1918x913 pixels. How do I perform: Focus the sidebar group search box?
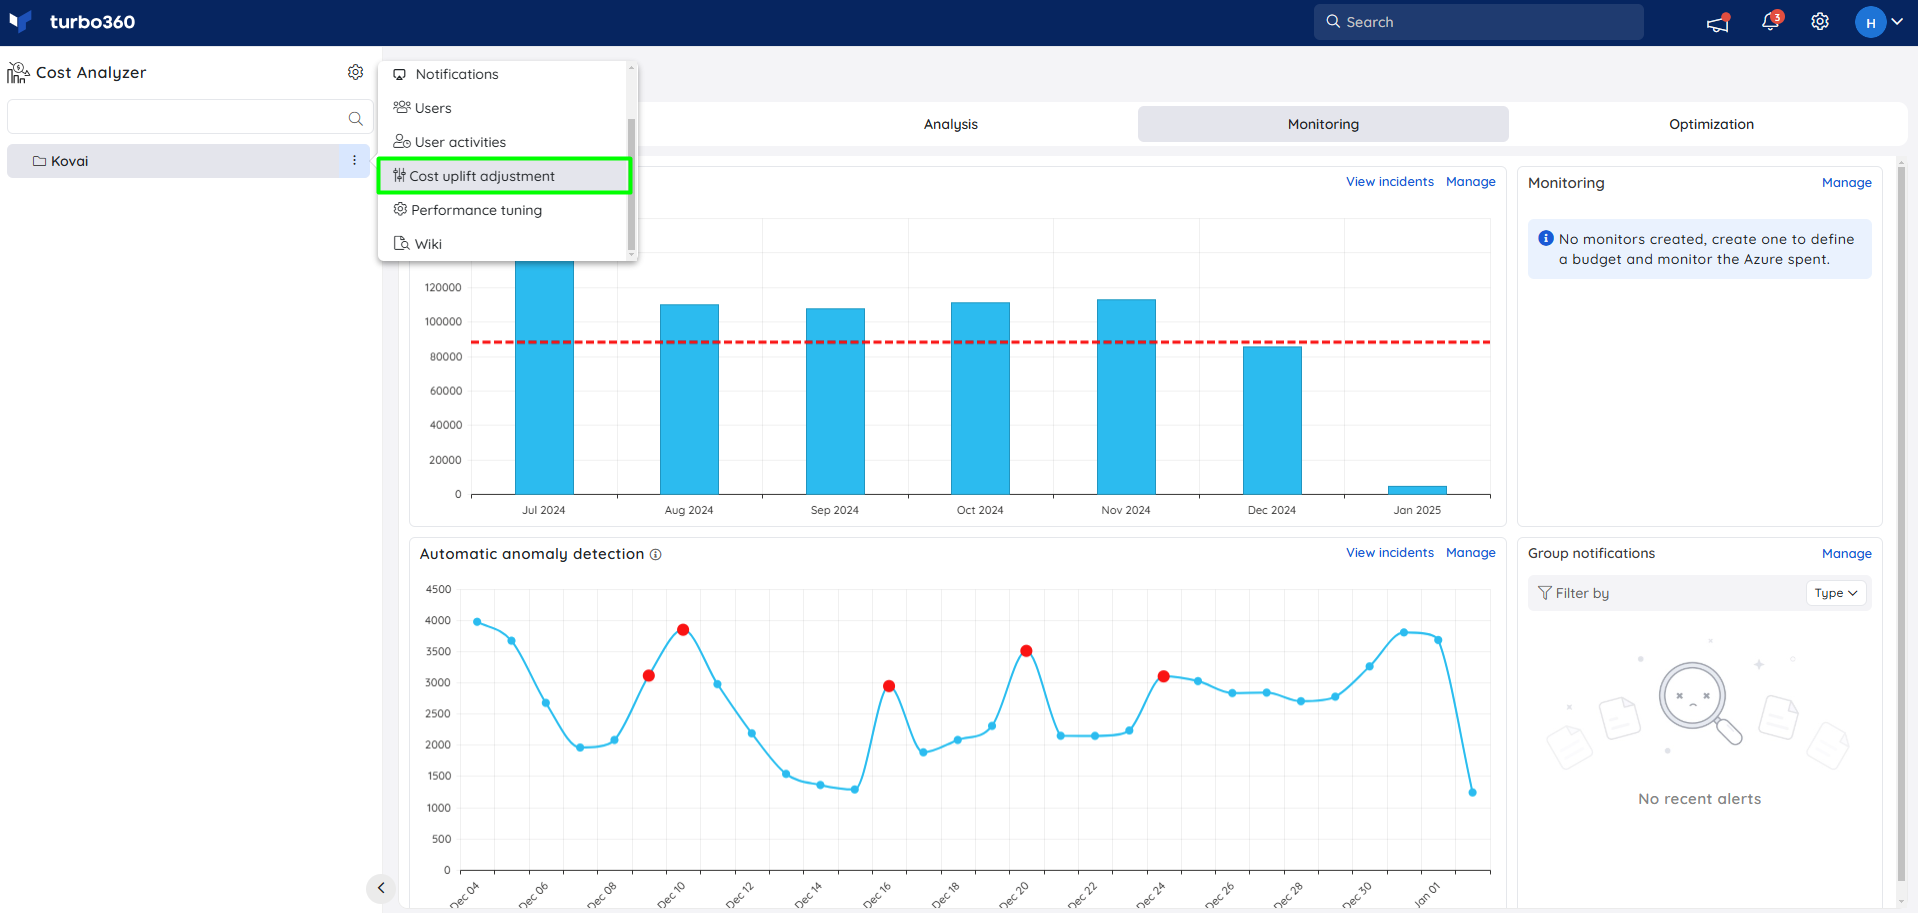[x=190, y=117]
